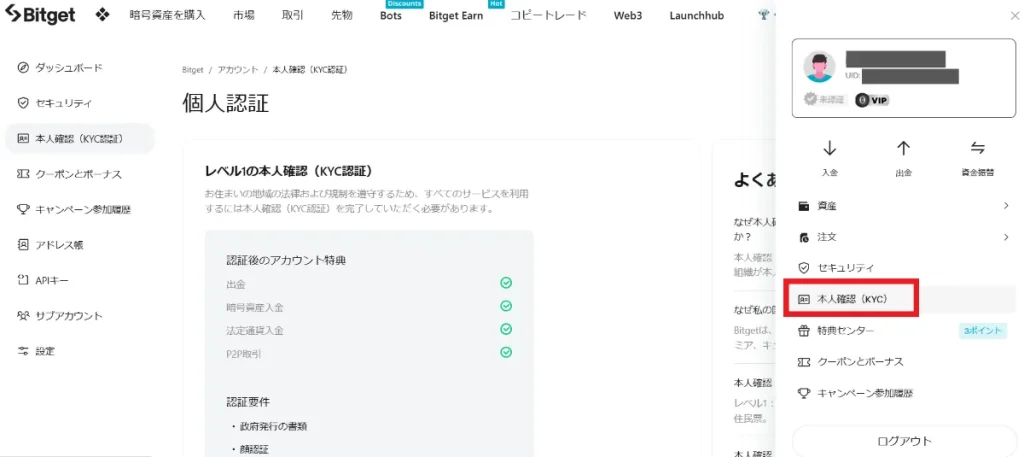Open 特典センター in the account panel
Viewport: 1024px width, 457px height.
904,330
